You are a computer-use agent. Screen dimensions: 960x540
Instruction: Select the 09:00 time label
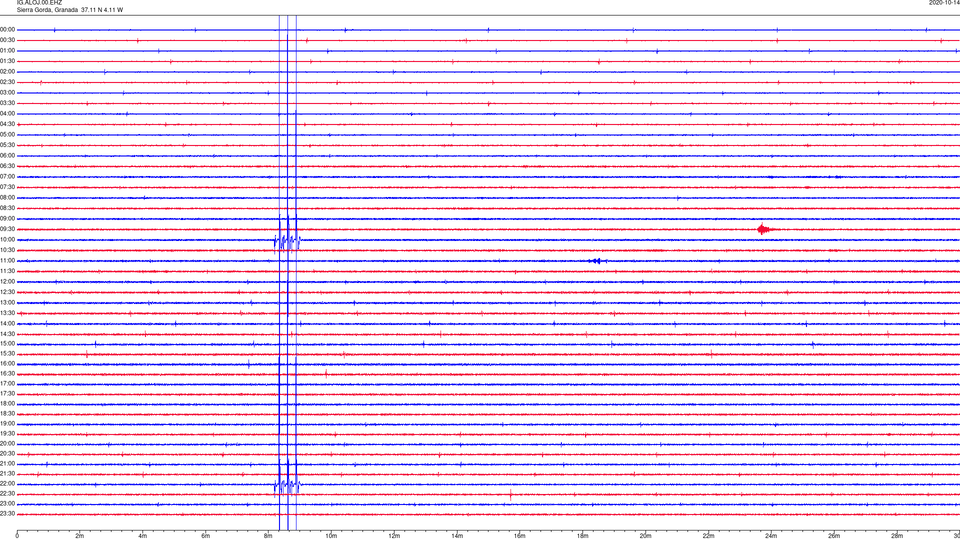(8, 219)
